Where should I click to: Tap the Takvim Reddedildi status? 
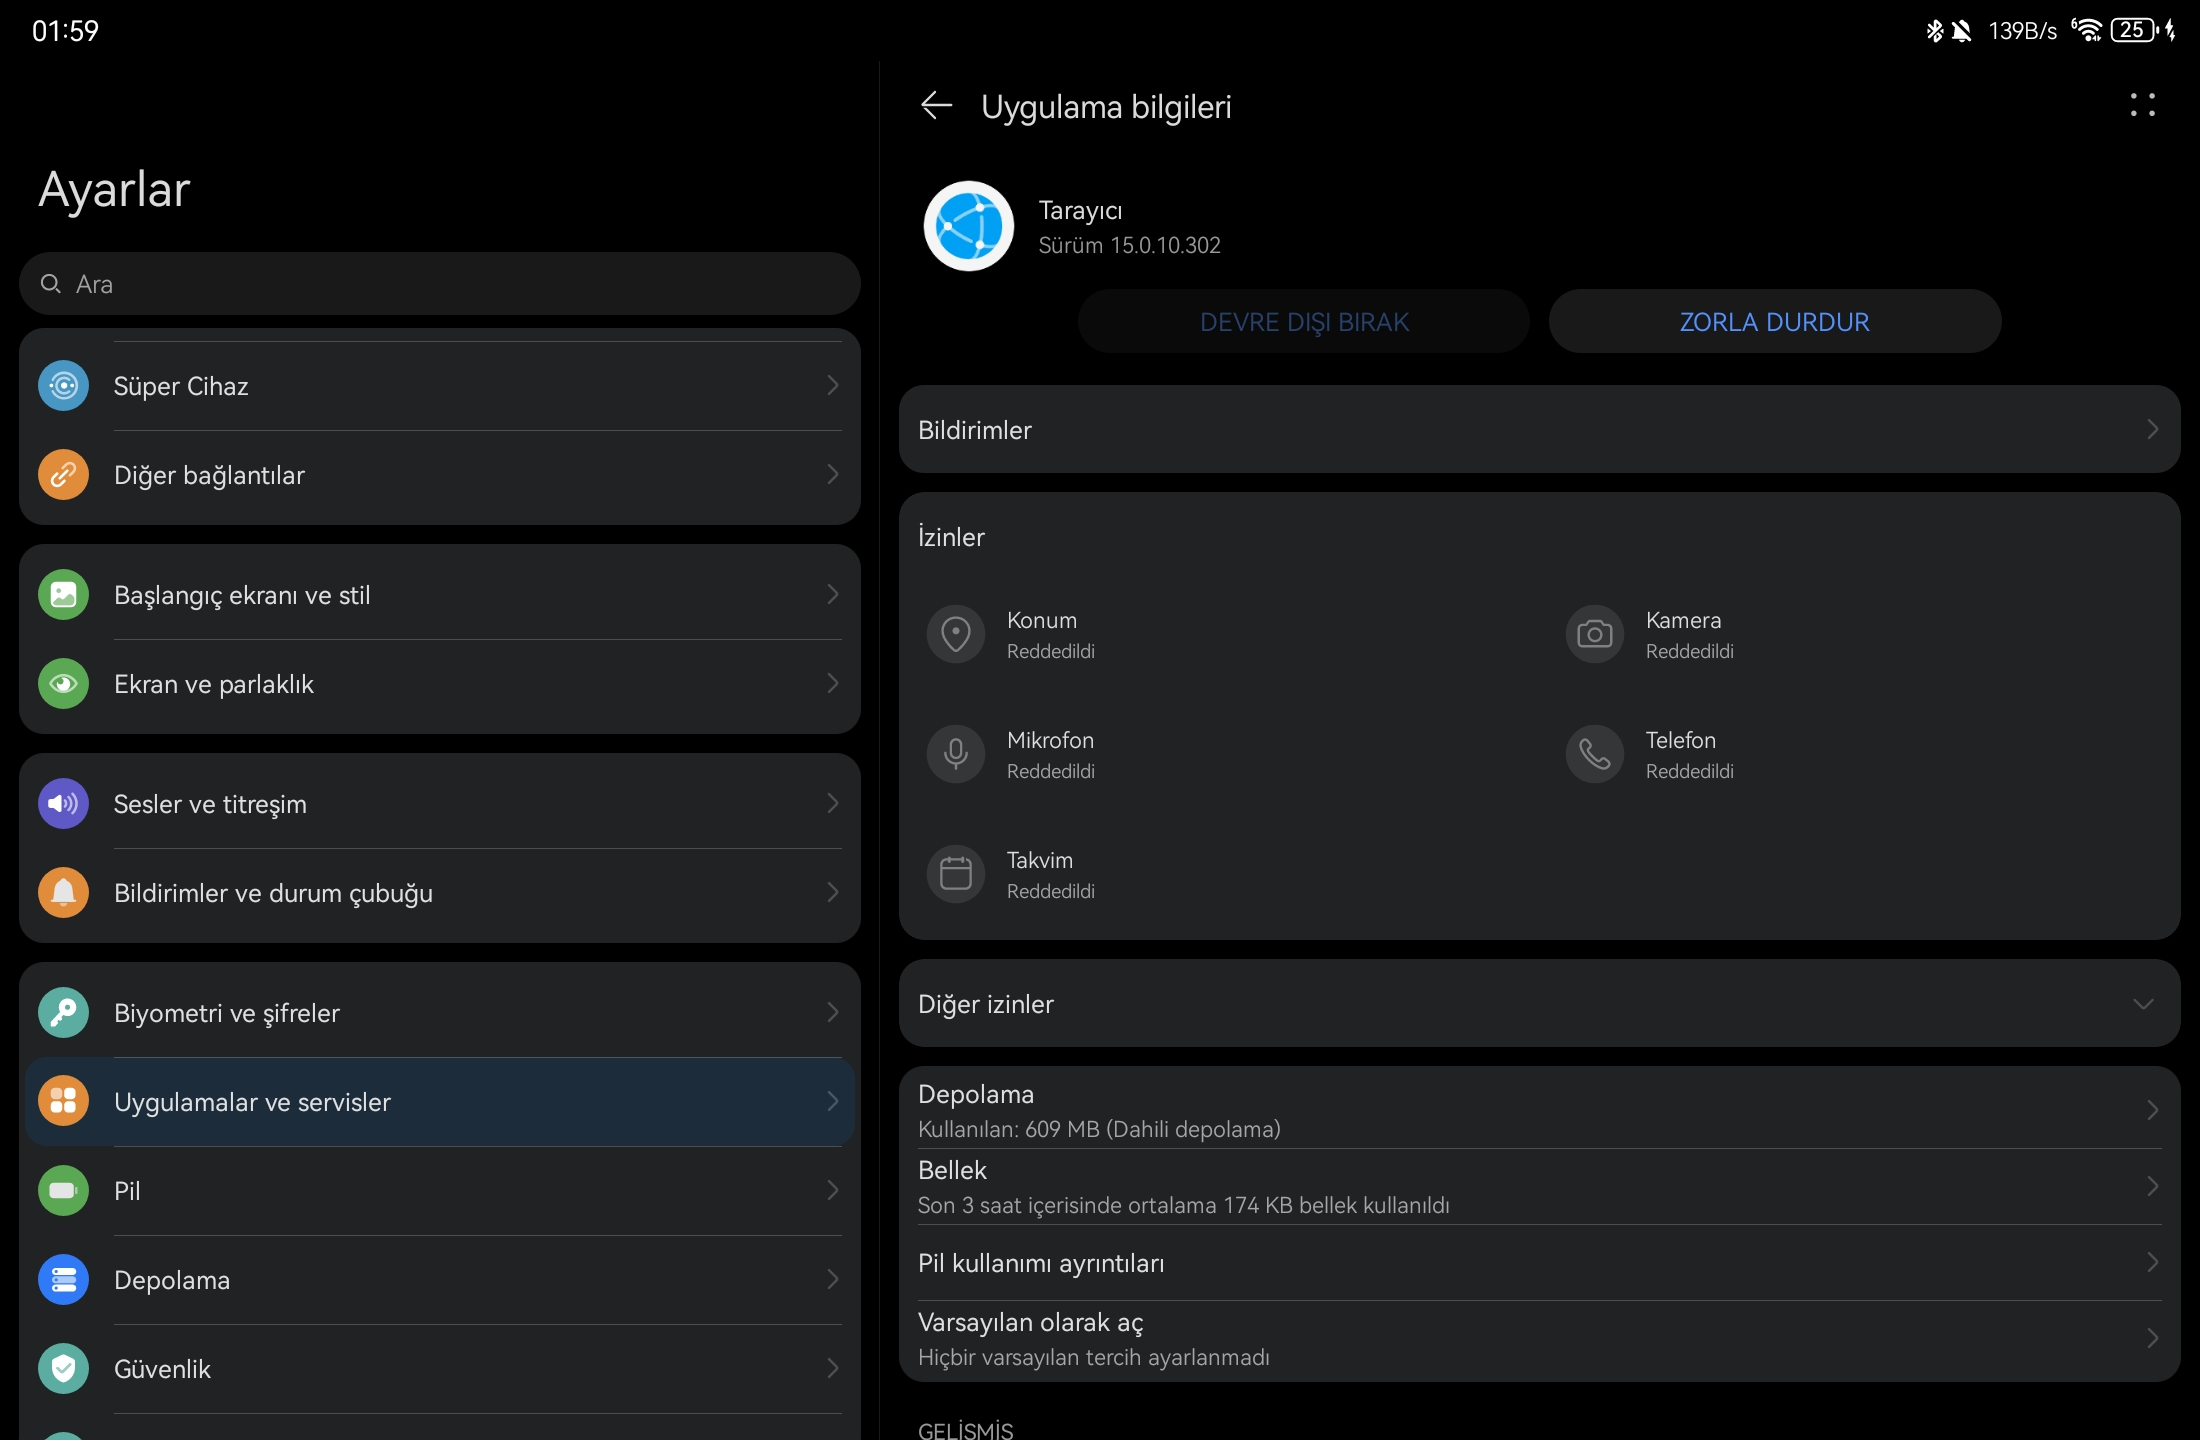tap(1051, 892)
